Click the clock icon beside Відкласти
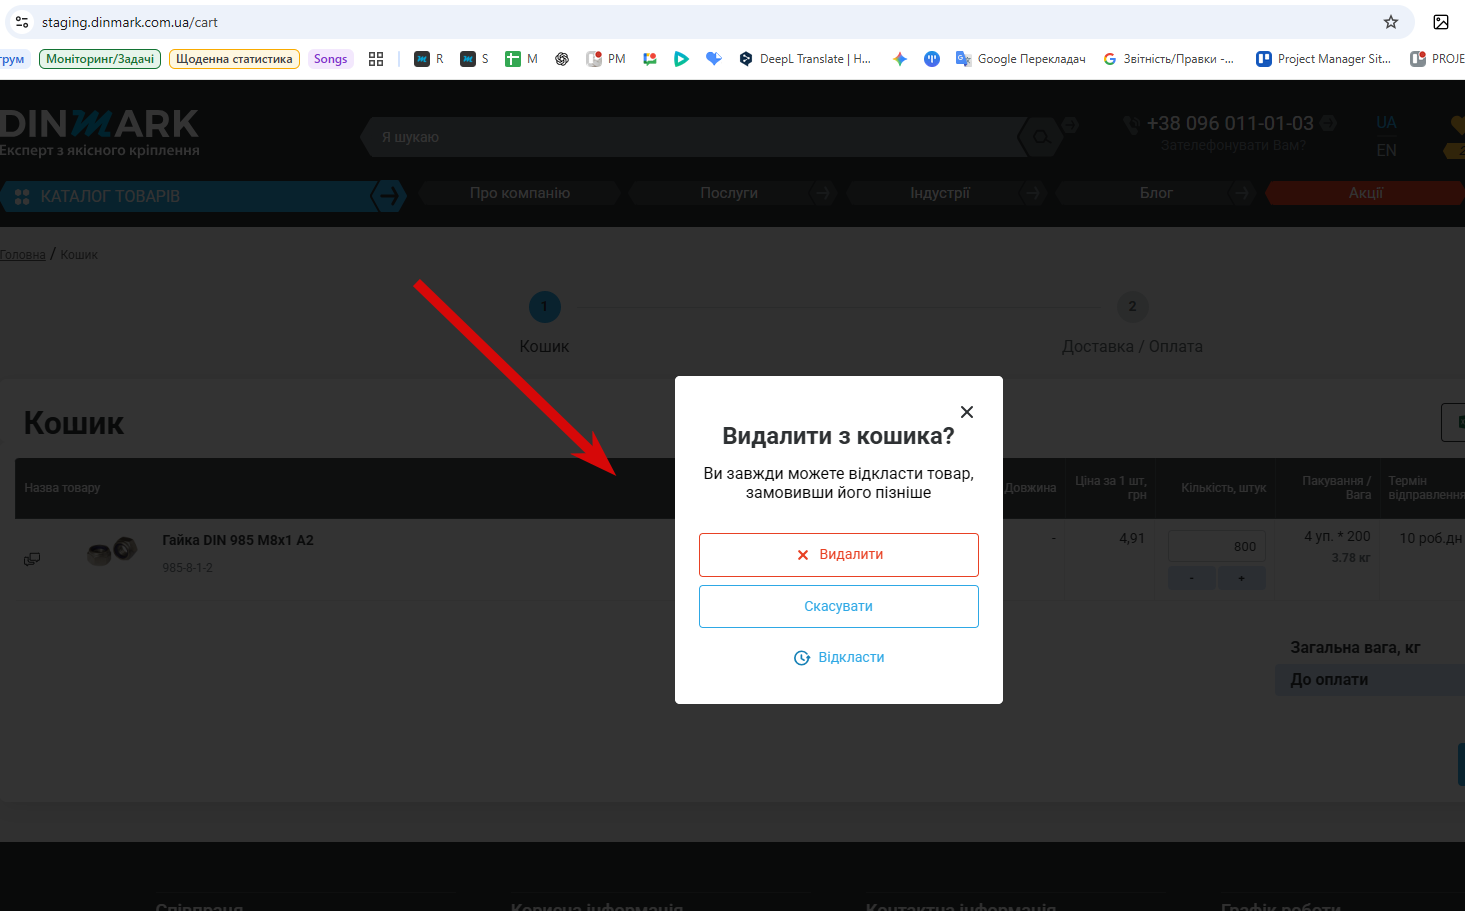Viewport: 1465px width, 911px height. click(x=802, y=658)
